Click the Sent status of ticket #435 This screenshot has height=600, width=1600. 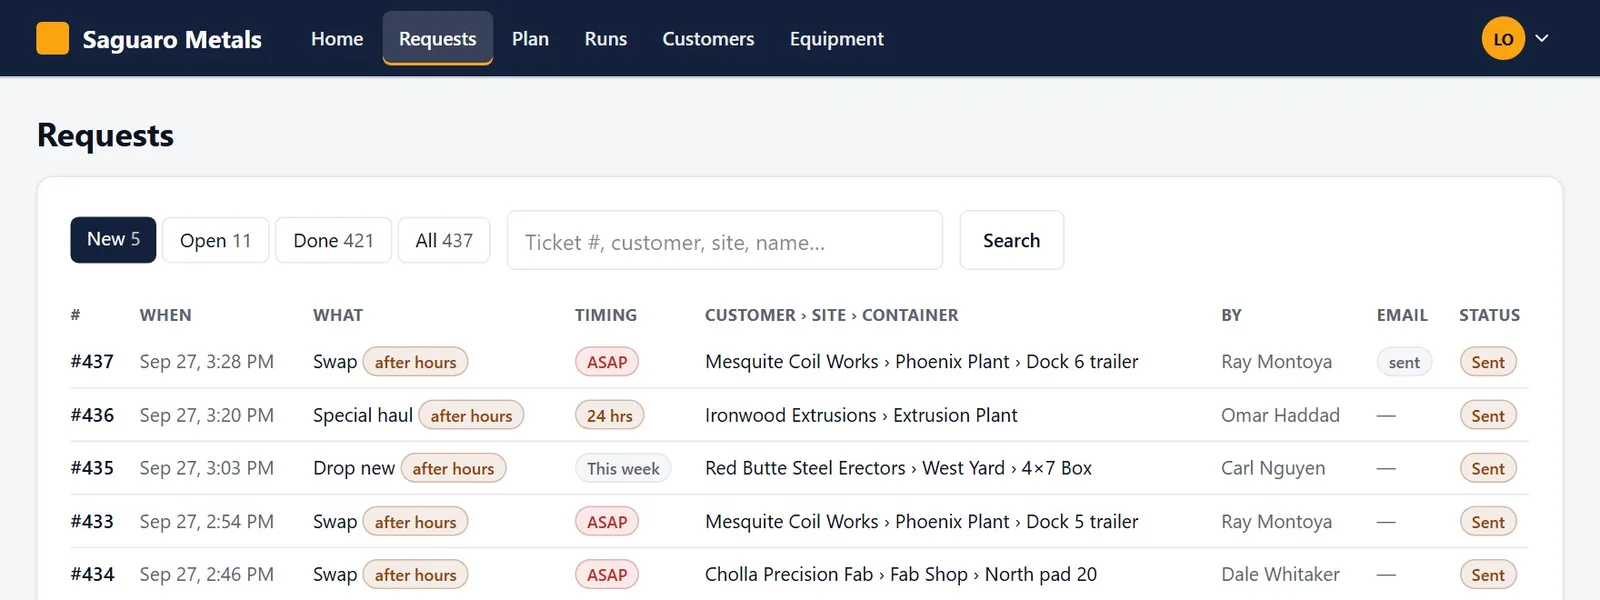[x=1488, y=468]
